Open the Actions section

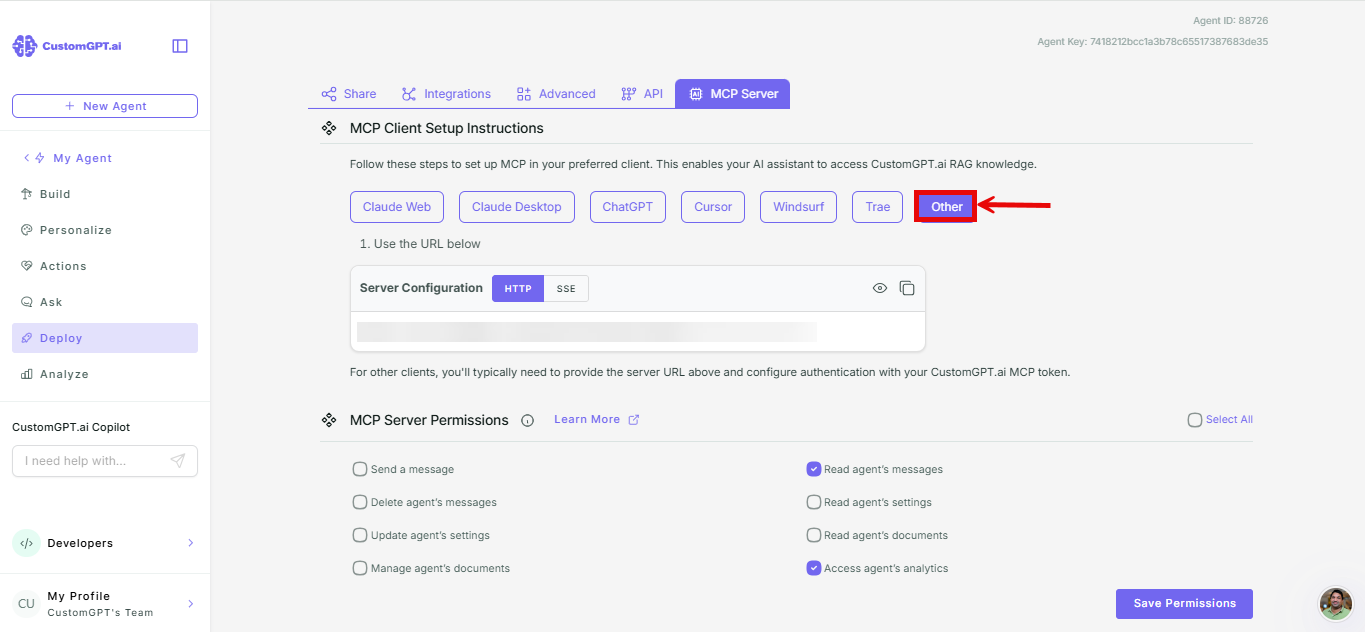pyautogui.click(x=105, y=266)
